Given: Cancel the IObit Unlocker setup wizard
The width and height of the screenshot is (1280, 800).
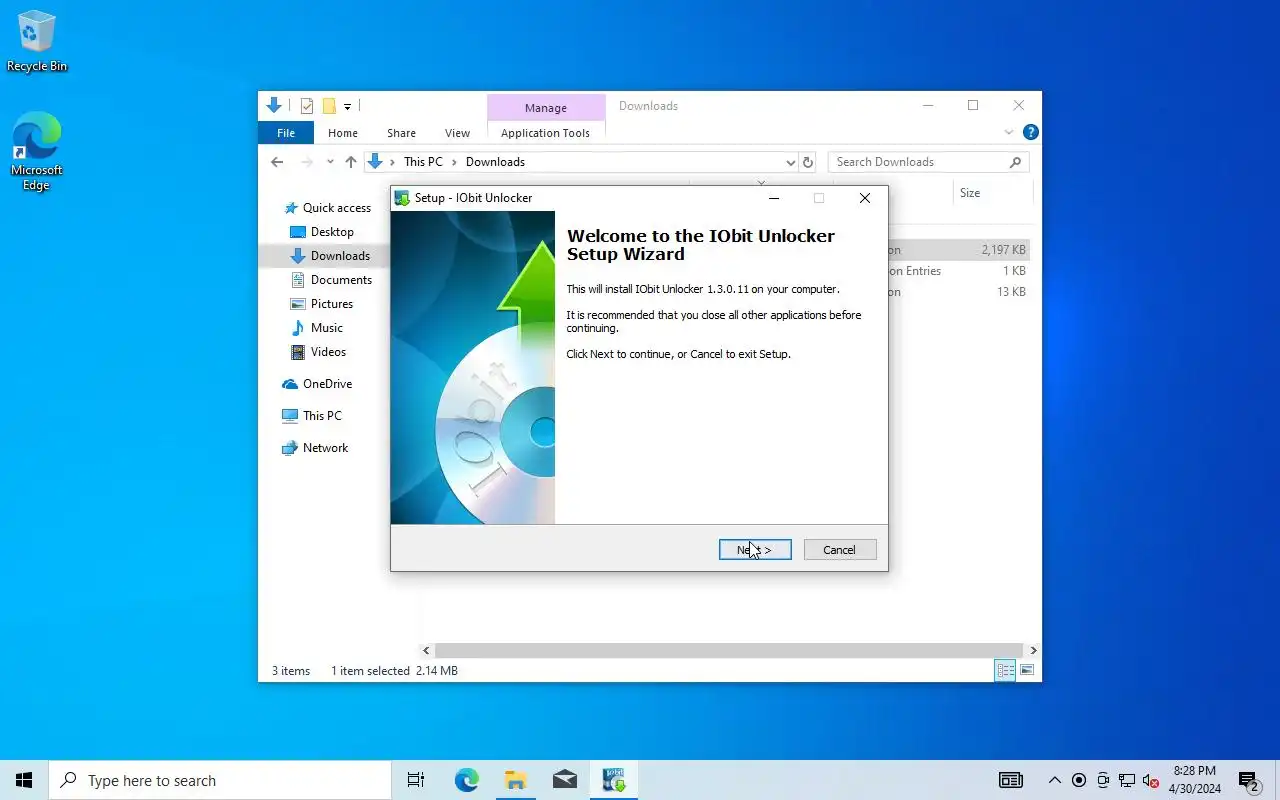Looking at the screenshot, I should coord(840,550).
